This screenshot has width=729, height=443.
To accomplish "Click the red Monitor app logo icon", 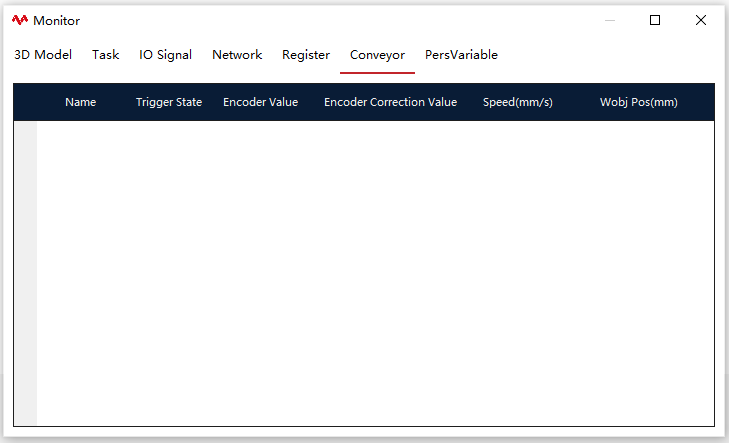I will [x=20, y=20].
